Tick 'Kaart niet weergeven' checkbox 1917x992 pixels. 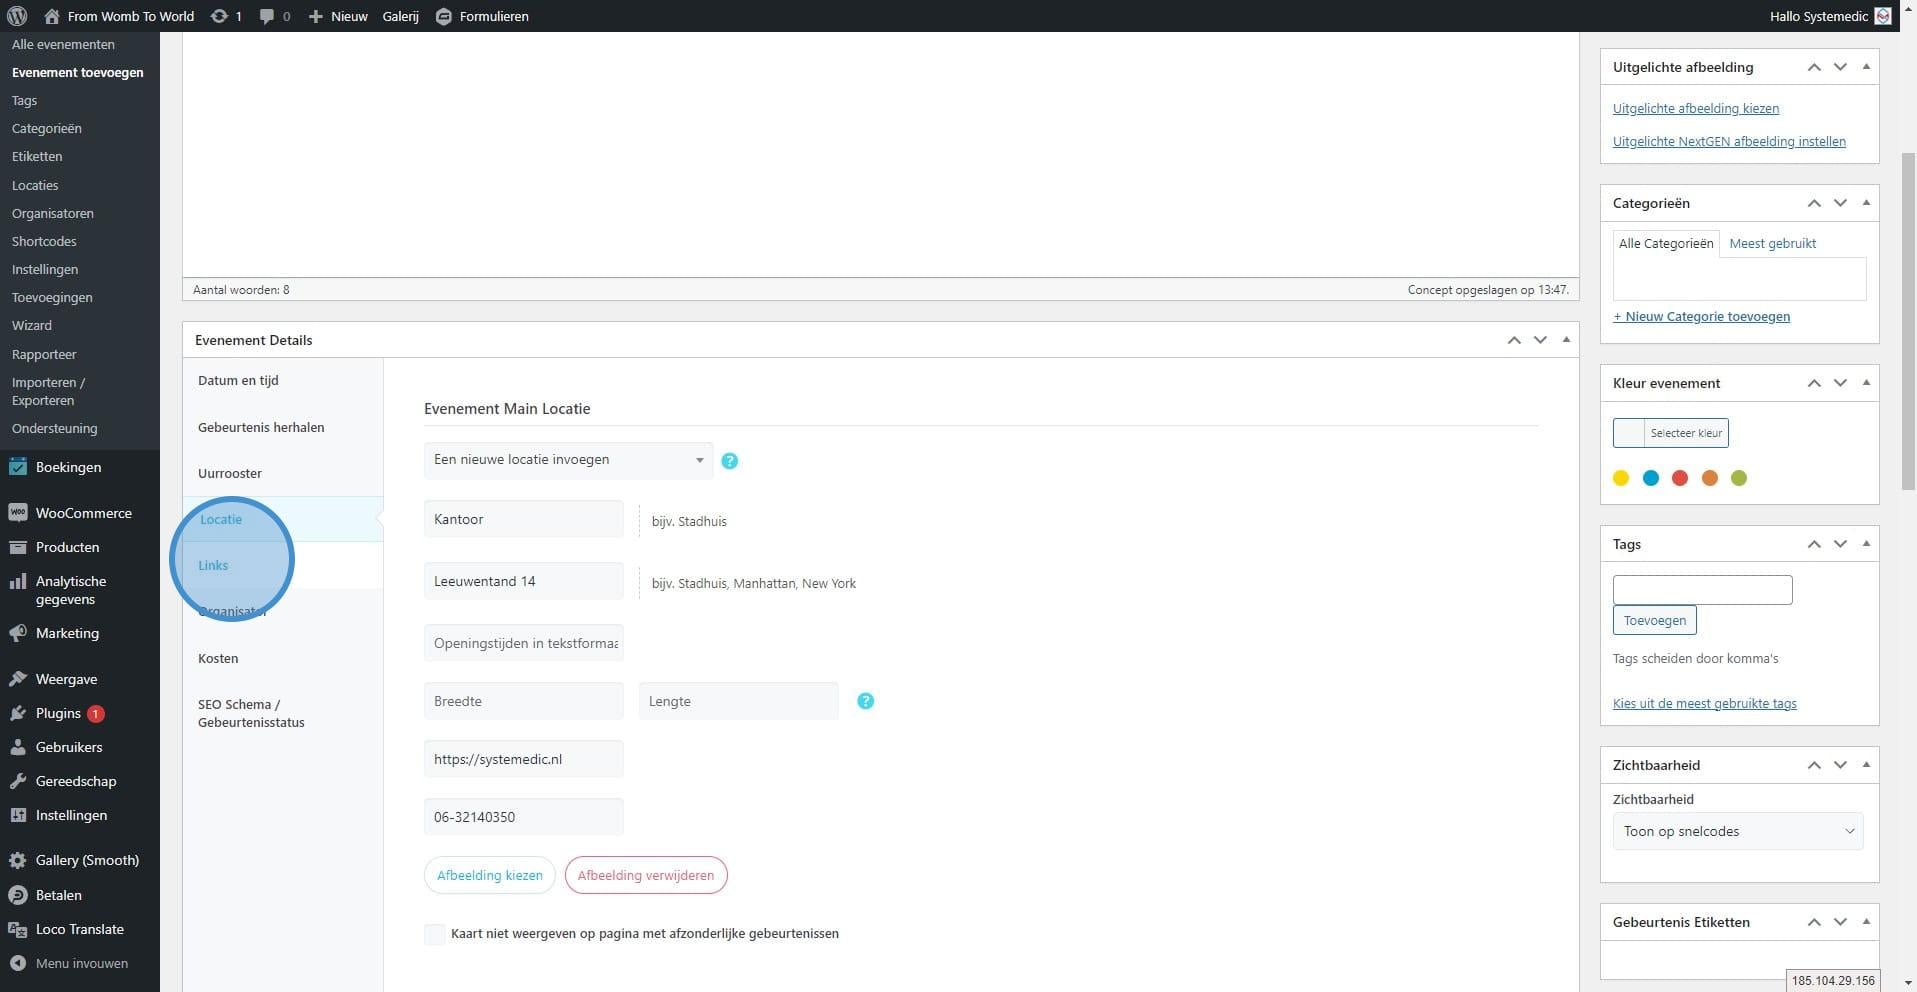coord(435,934)
